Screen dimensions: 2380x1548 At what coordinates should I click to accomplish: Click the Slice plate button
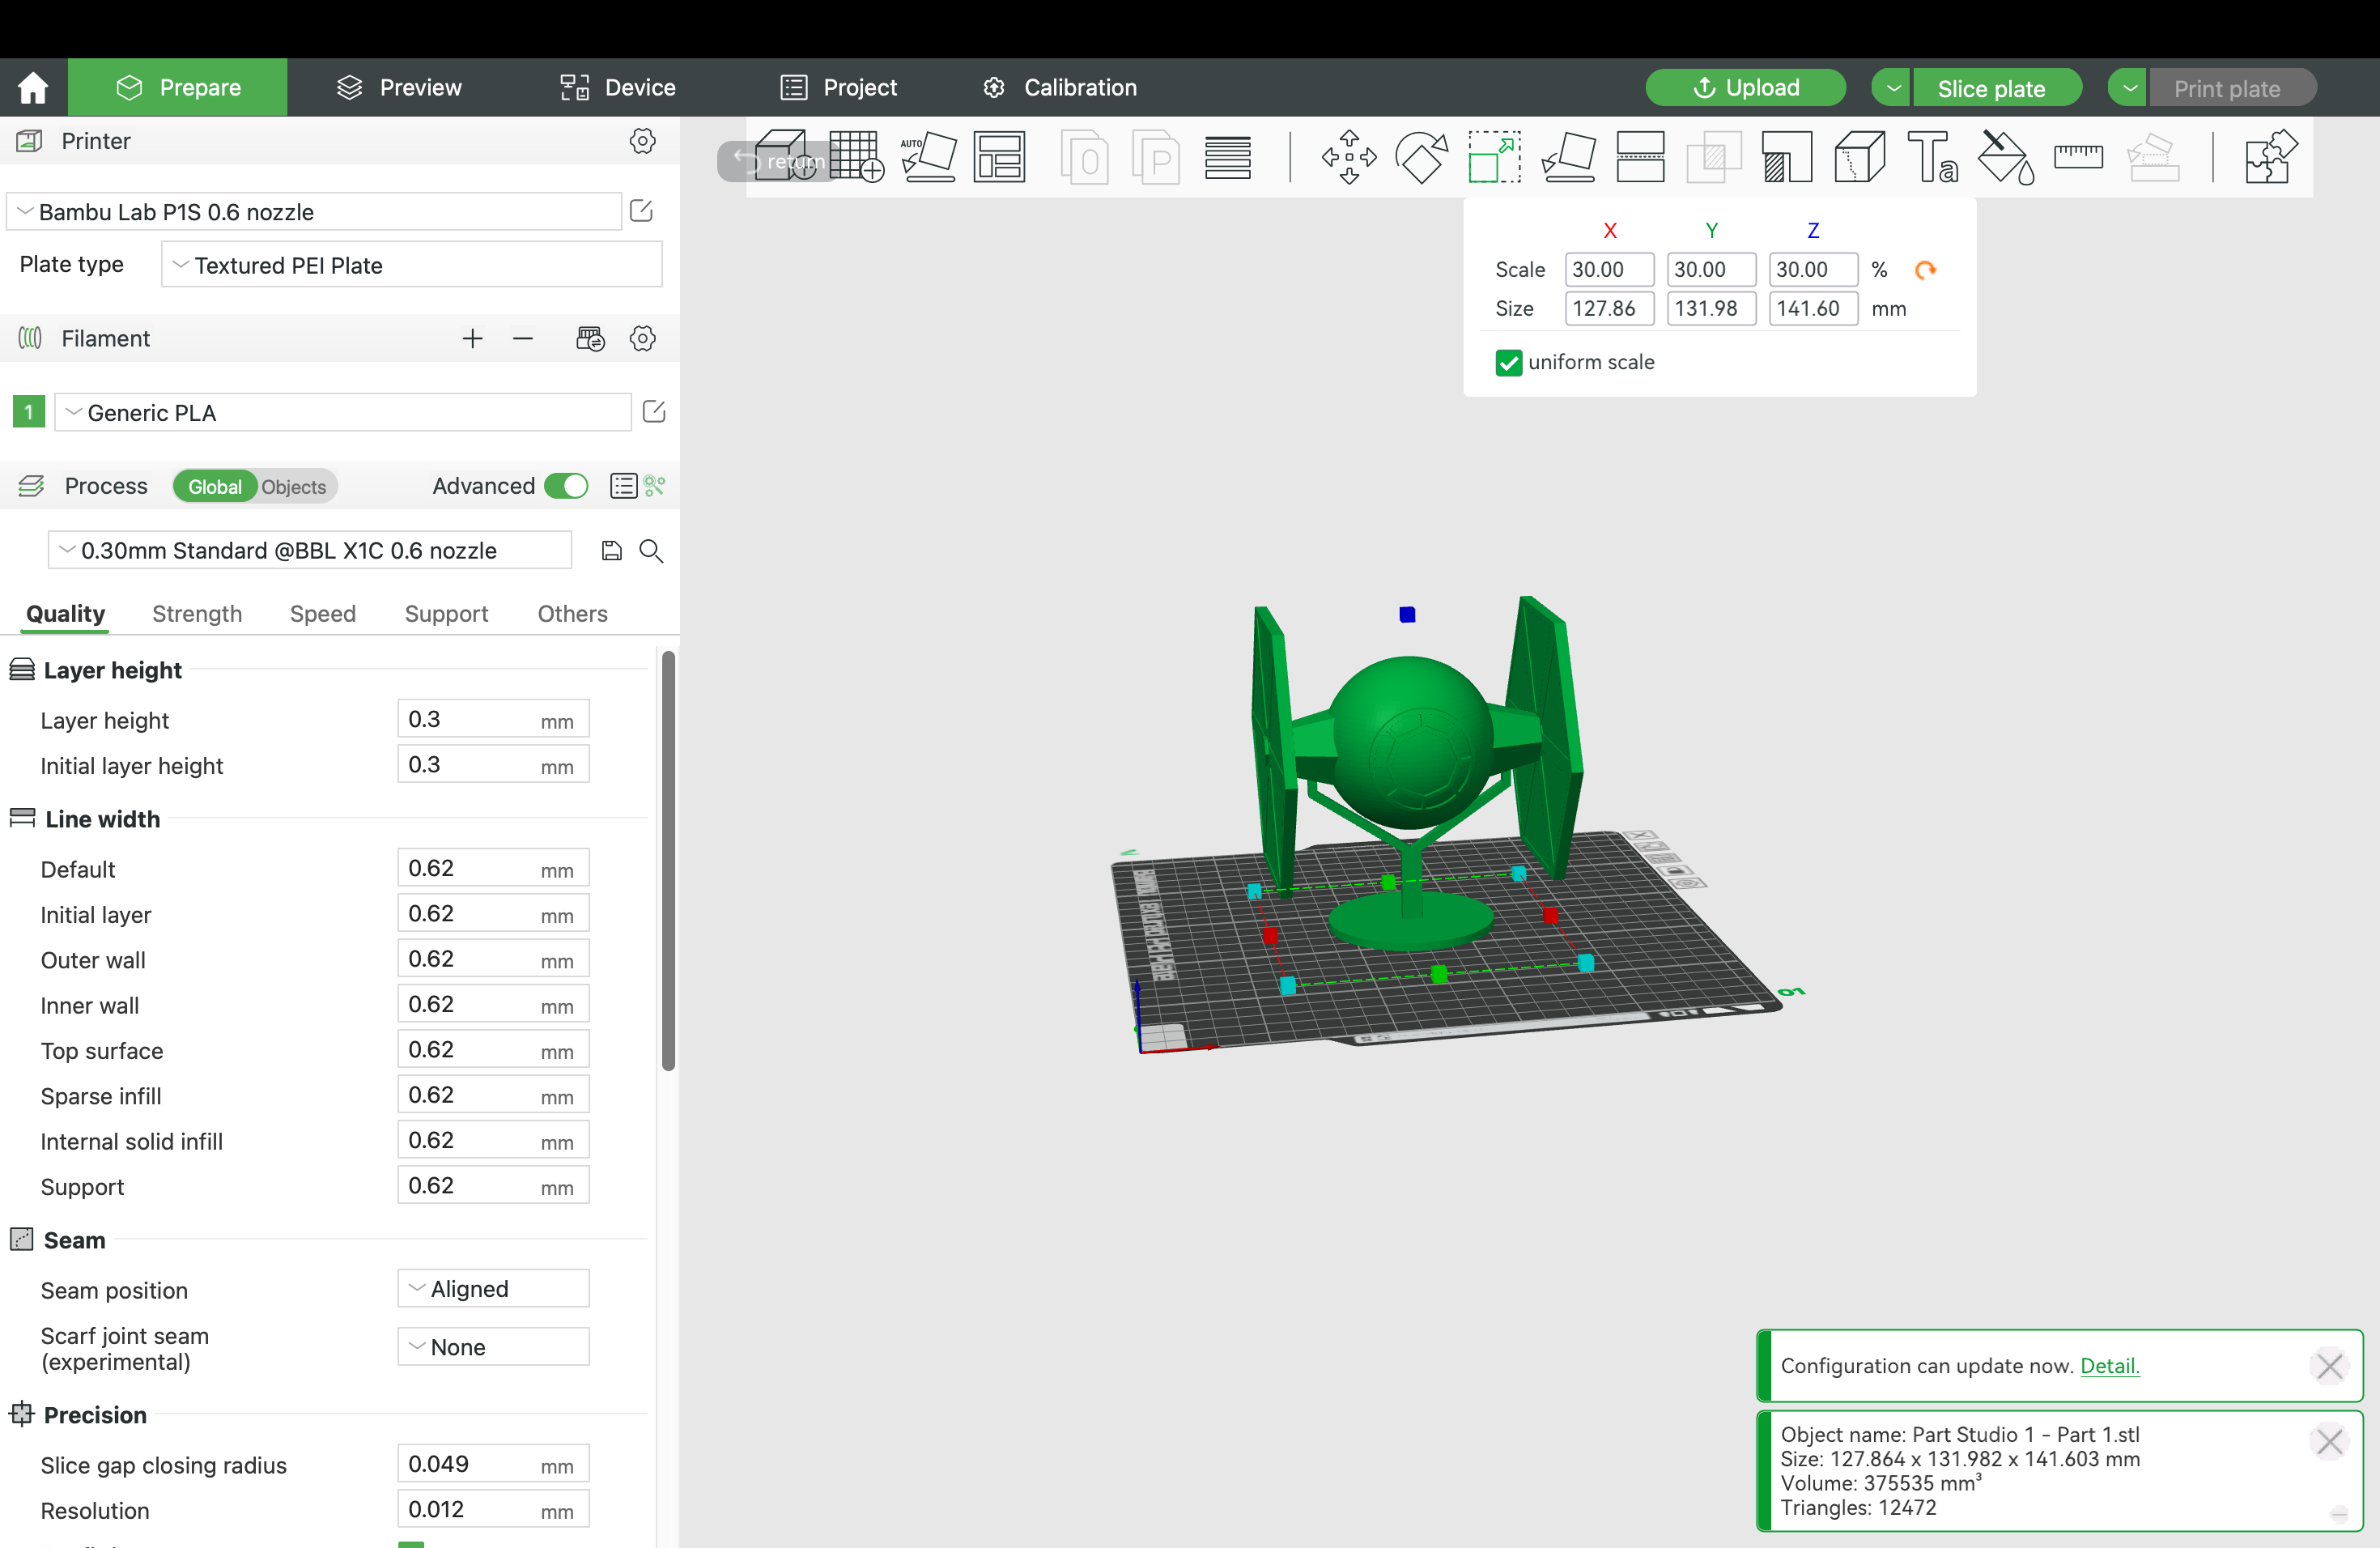point(1996,88)
